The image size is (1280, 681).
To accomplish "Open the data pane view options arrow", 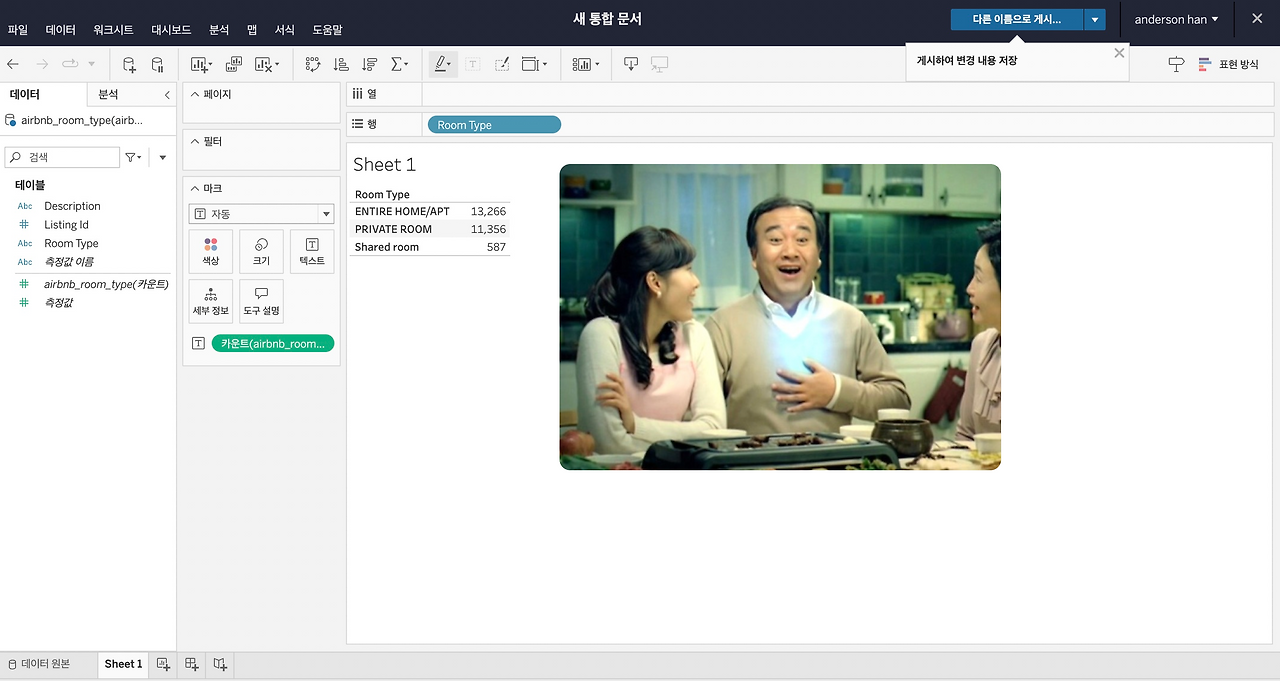I will [x=163, y=157].
